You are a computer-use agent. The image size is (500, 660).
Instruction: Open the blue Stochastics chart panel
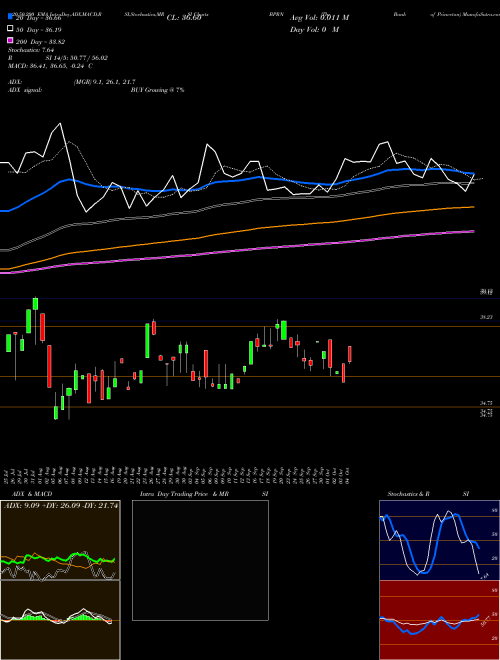point(439,540)
